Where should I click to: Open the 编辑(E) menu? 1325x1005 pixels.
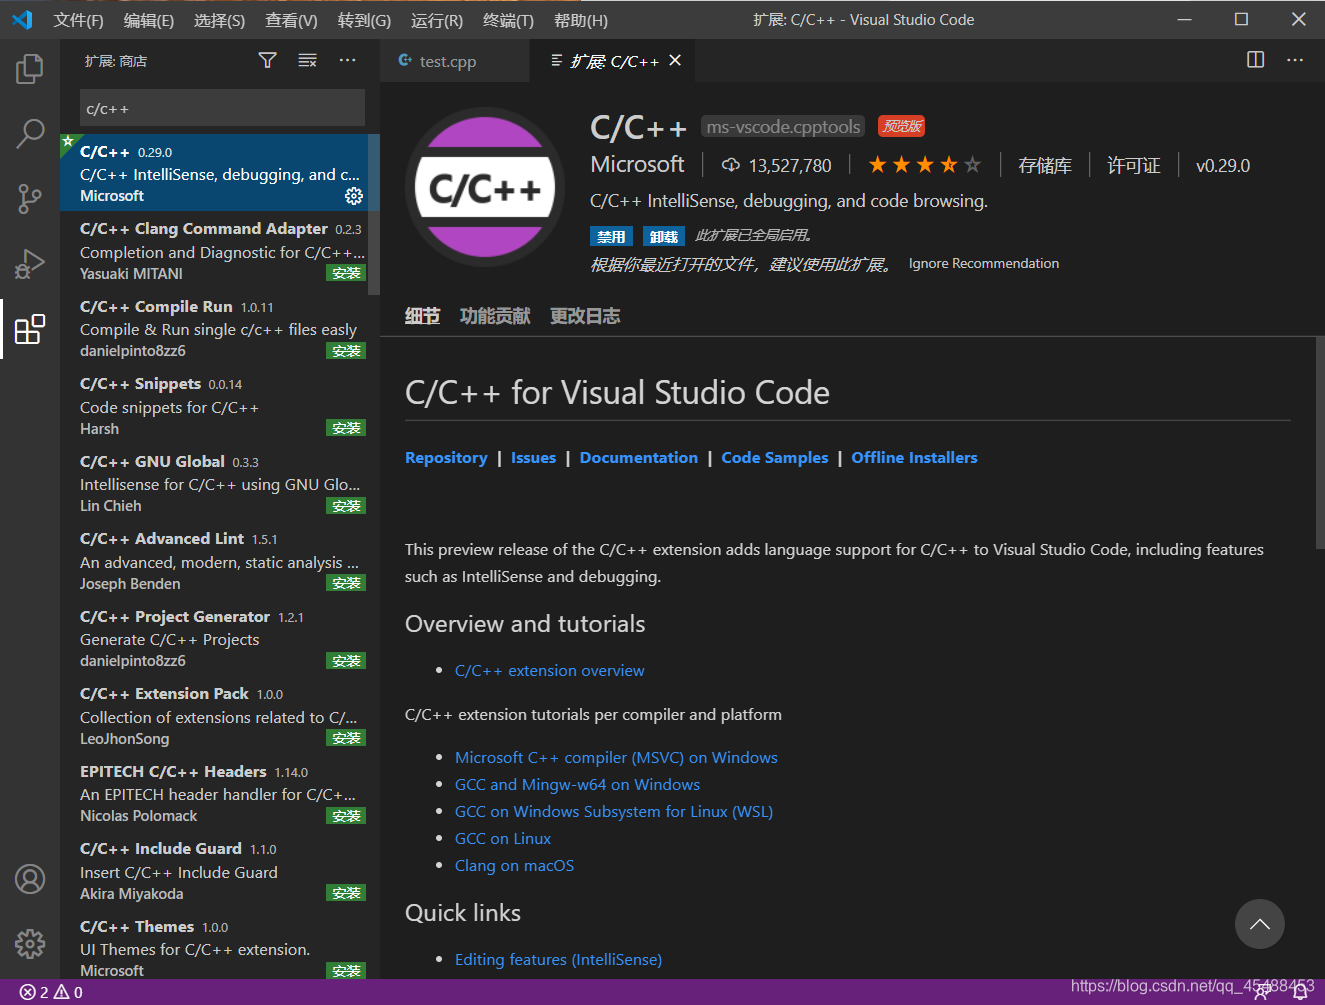(x=149, y=20)
